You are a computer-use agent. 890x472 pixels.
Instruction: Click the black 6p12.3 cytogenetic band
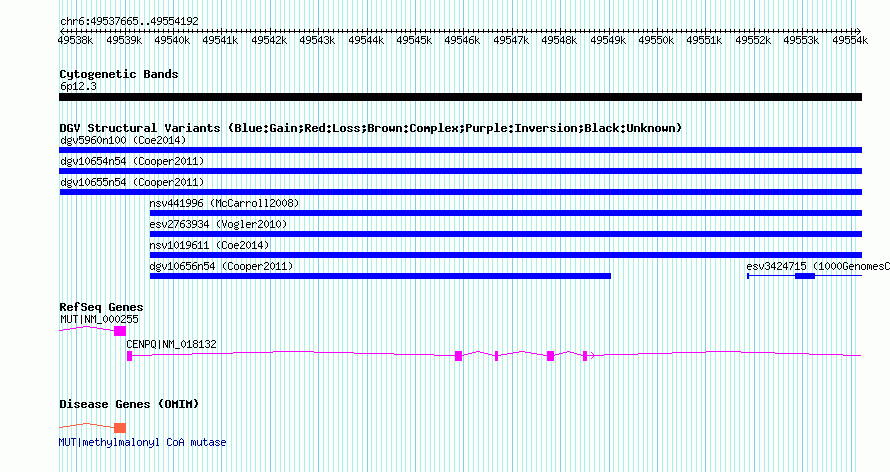[x=460, y=97]
